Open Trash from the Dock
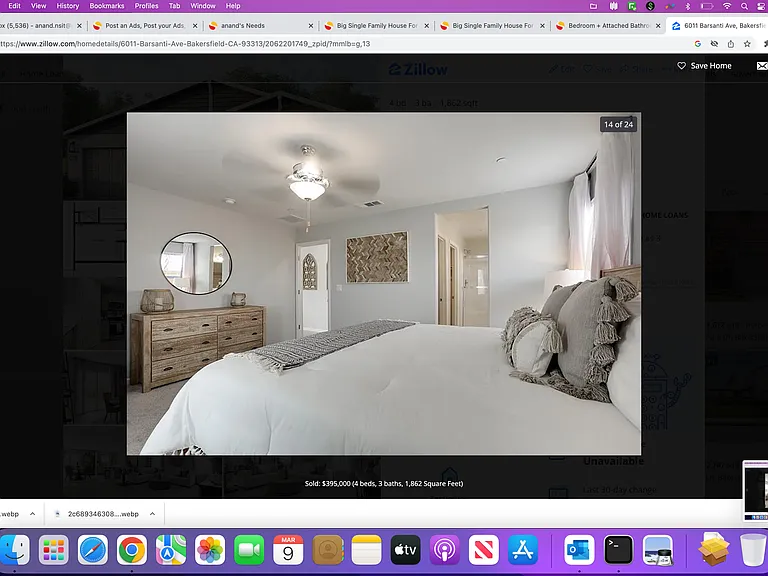 point(753,550)
